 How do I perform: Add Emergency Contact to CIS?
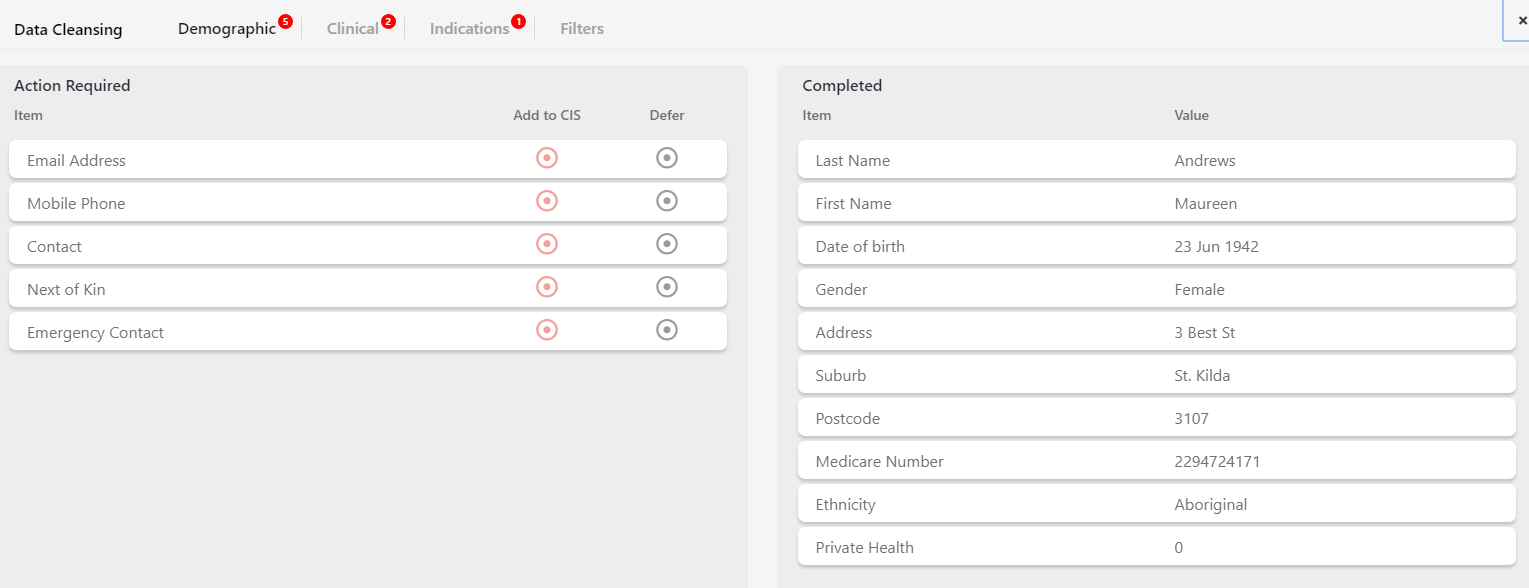pyautogui.click(x=547, y=330)
